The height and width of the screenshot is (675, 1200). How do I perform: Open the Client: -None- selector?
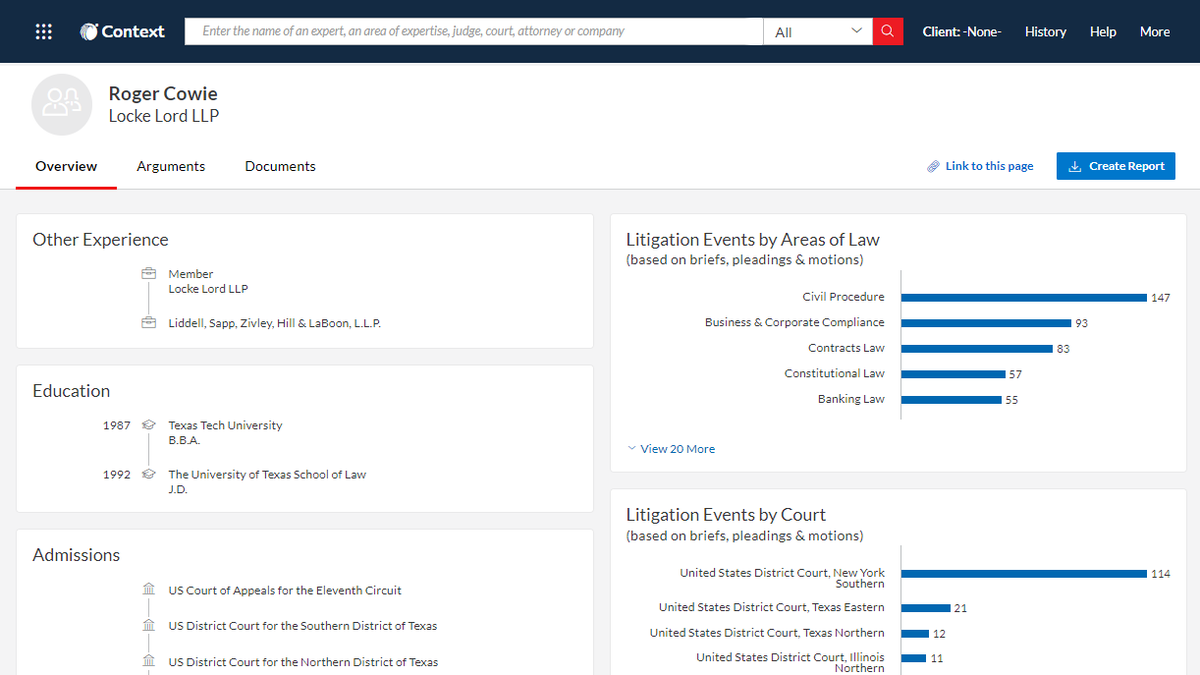point(962,31)
